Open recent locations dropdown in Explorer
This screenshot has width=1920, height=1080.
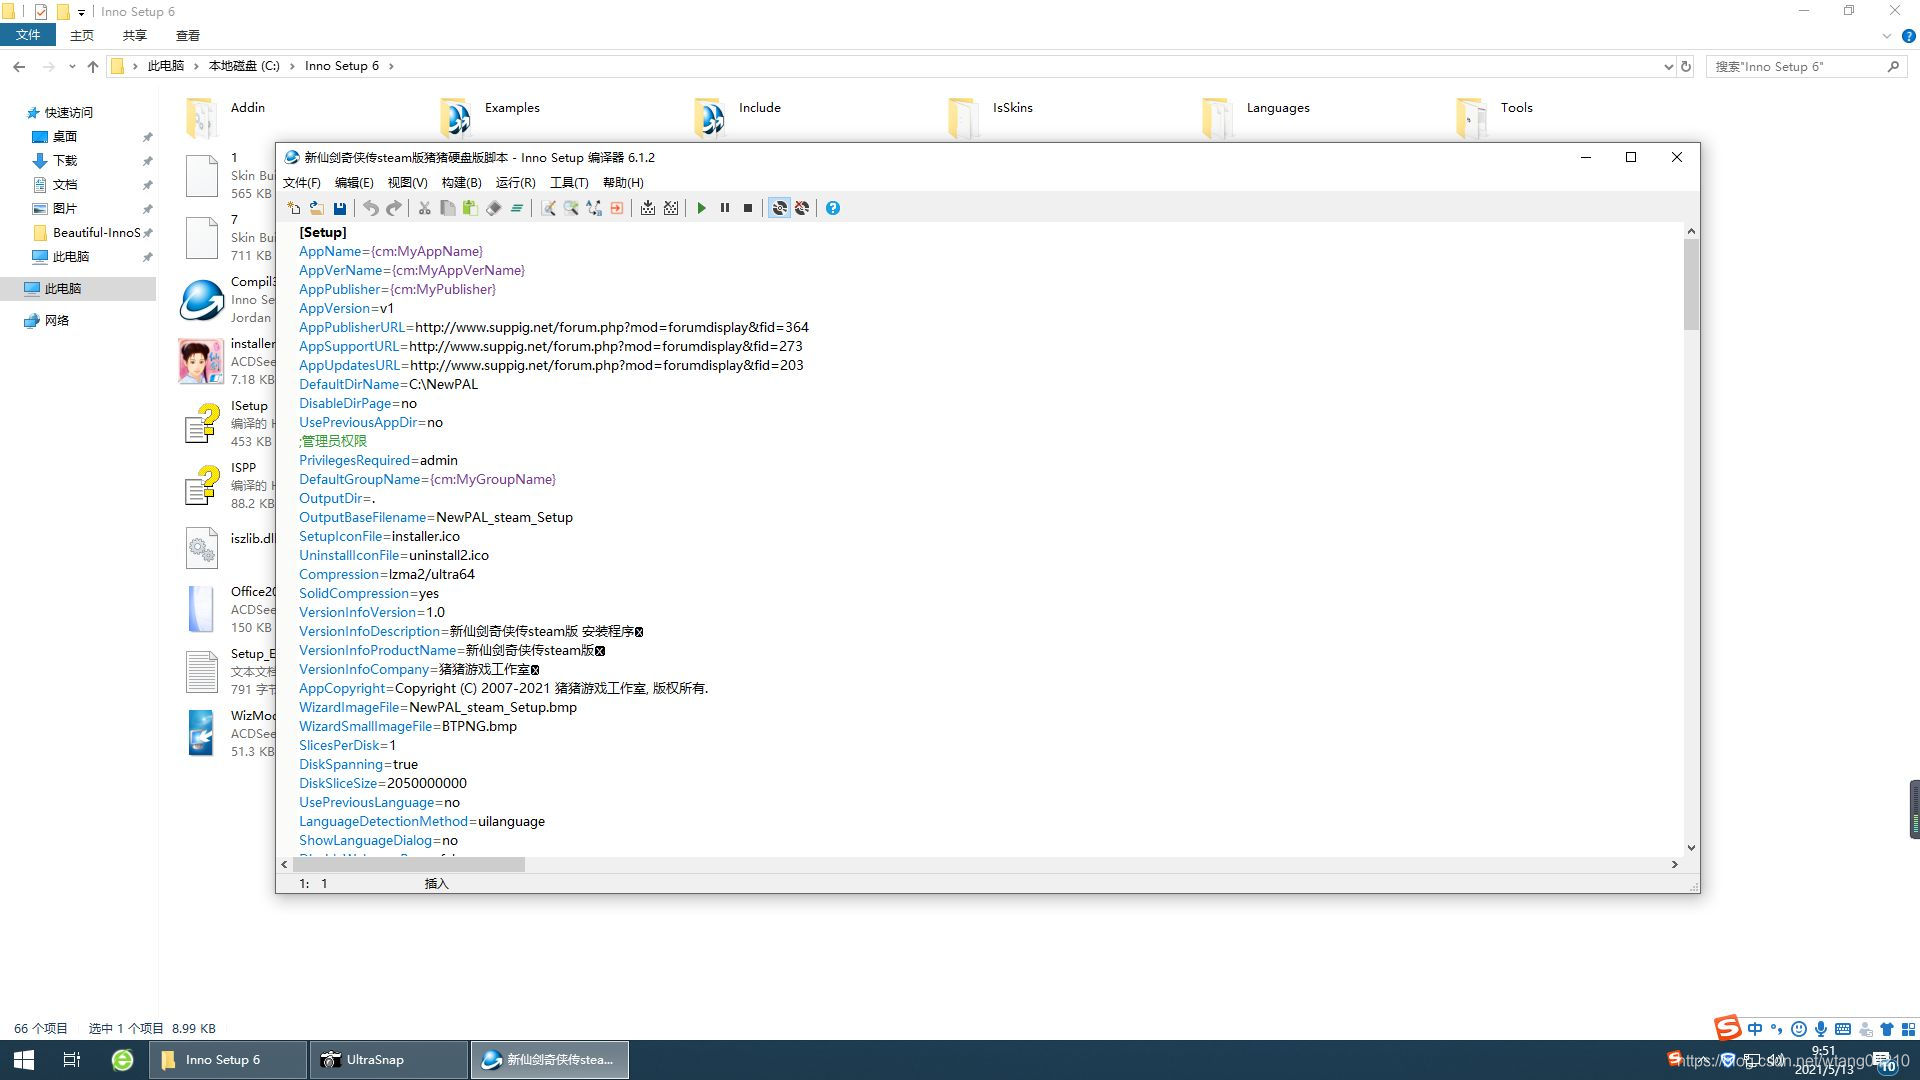coord(72,66)
